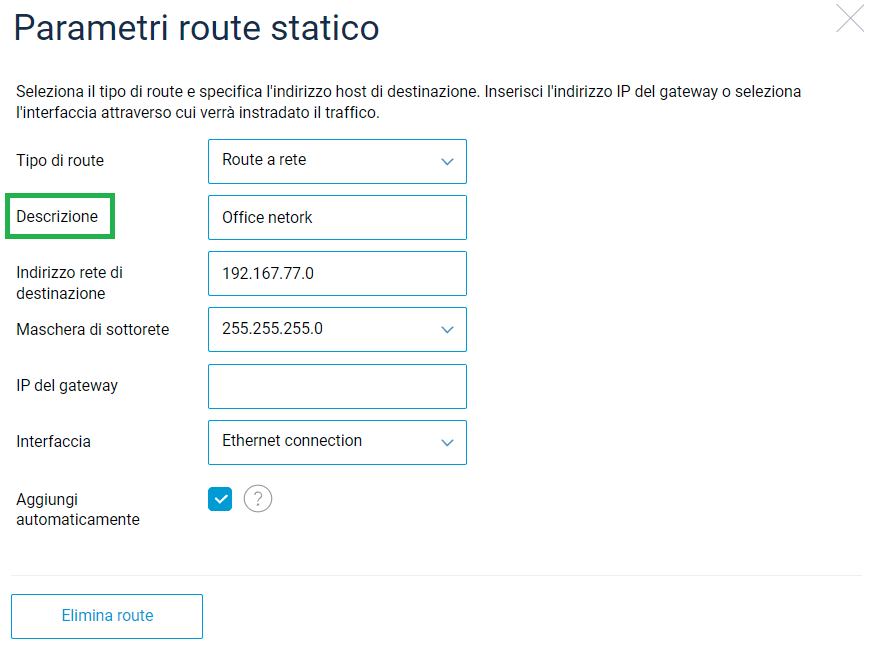This screenshot has height=654, width=870.
Task: Open the Tipo di route dropdown
Action: click(x=336, y=161)
